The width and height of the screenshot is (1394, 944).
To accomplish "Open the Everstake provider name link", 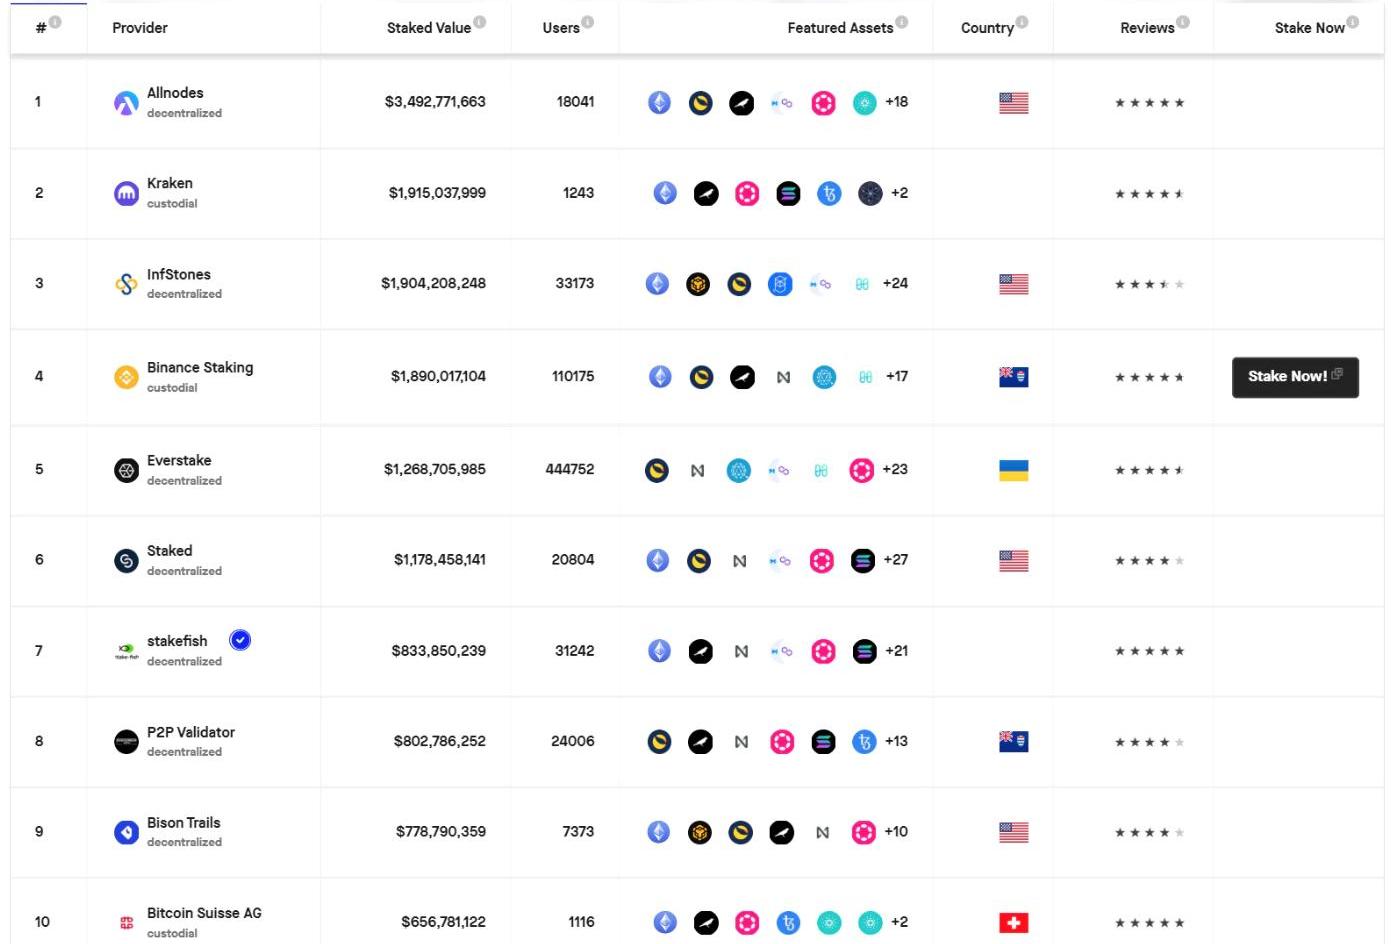I will [179, 461].
